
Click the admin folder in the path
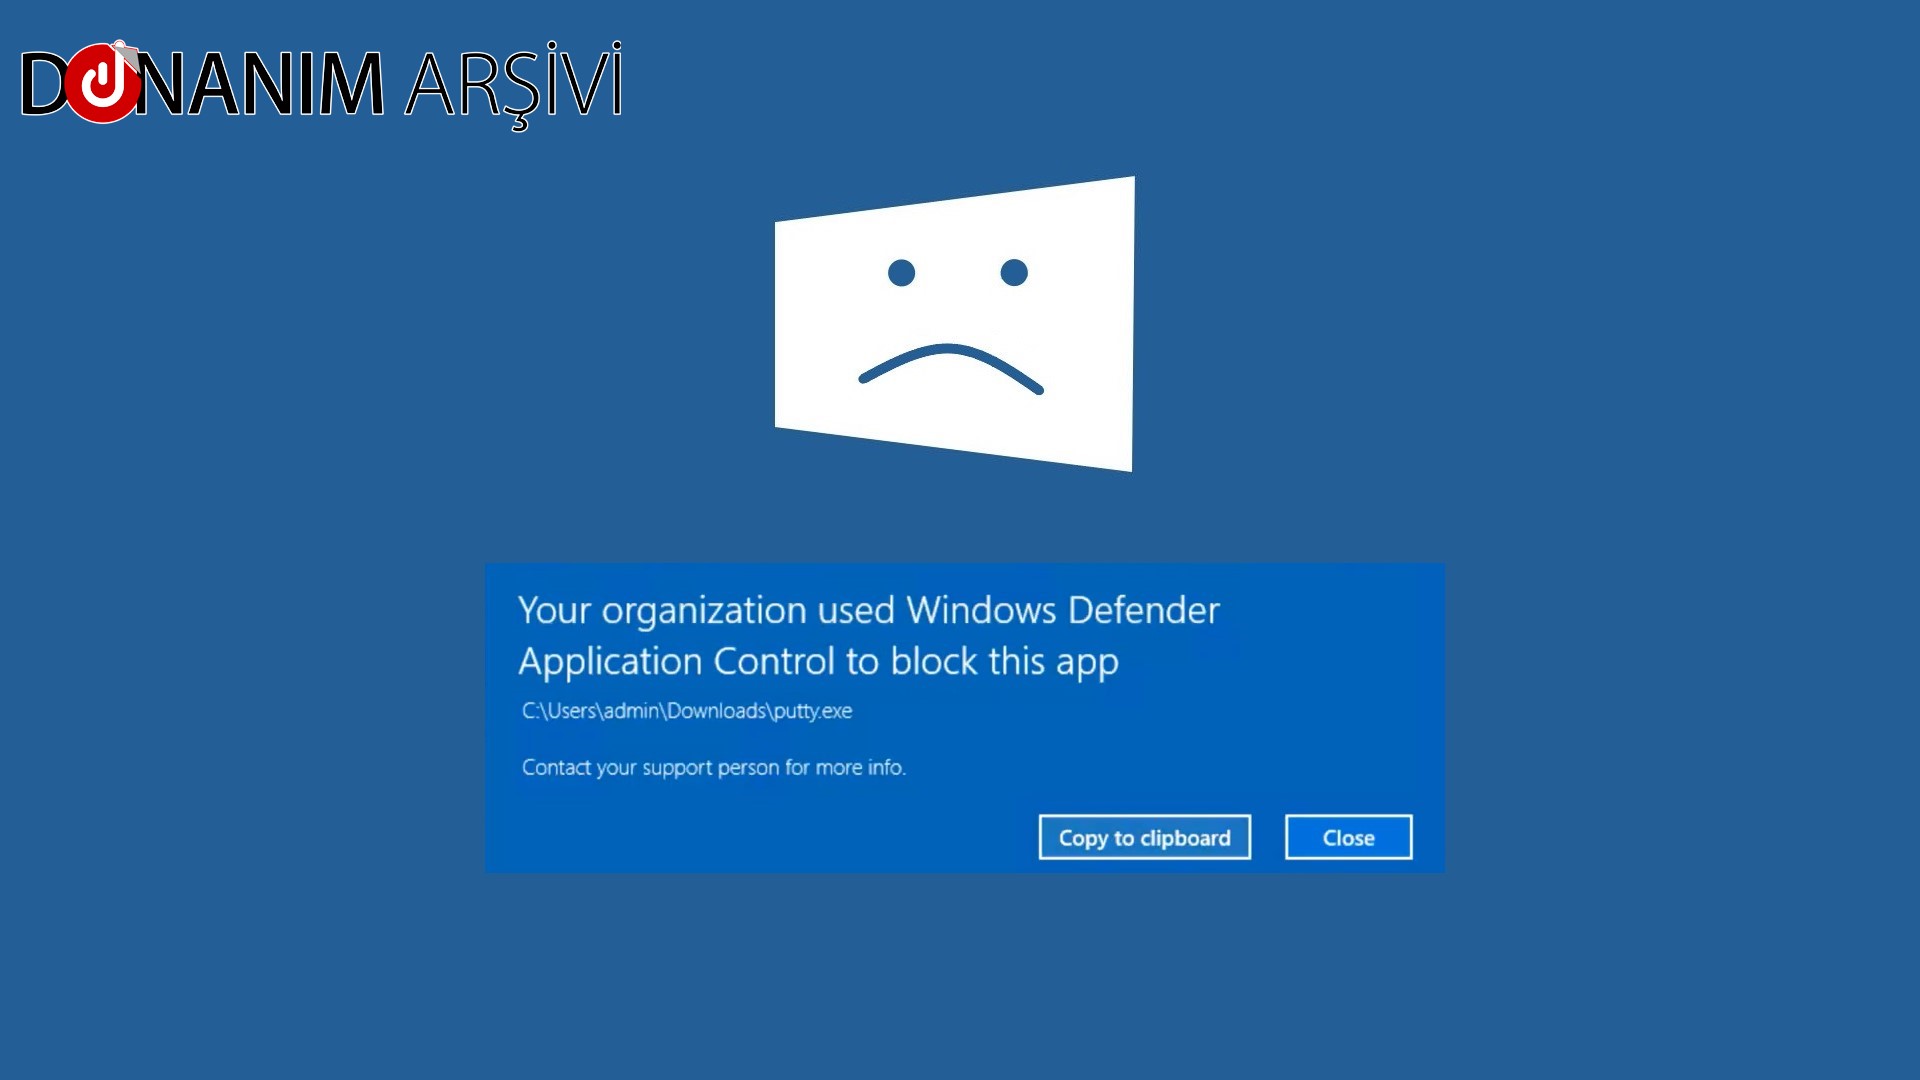(631, 711)
